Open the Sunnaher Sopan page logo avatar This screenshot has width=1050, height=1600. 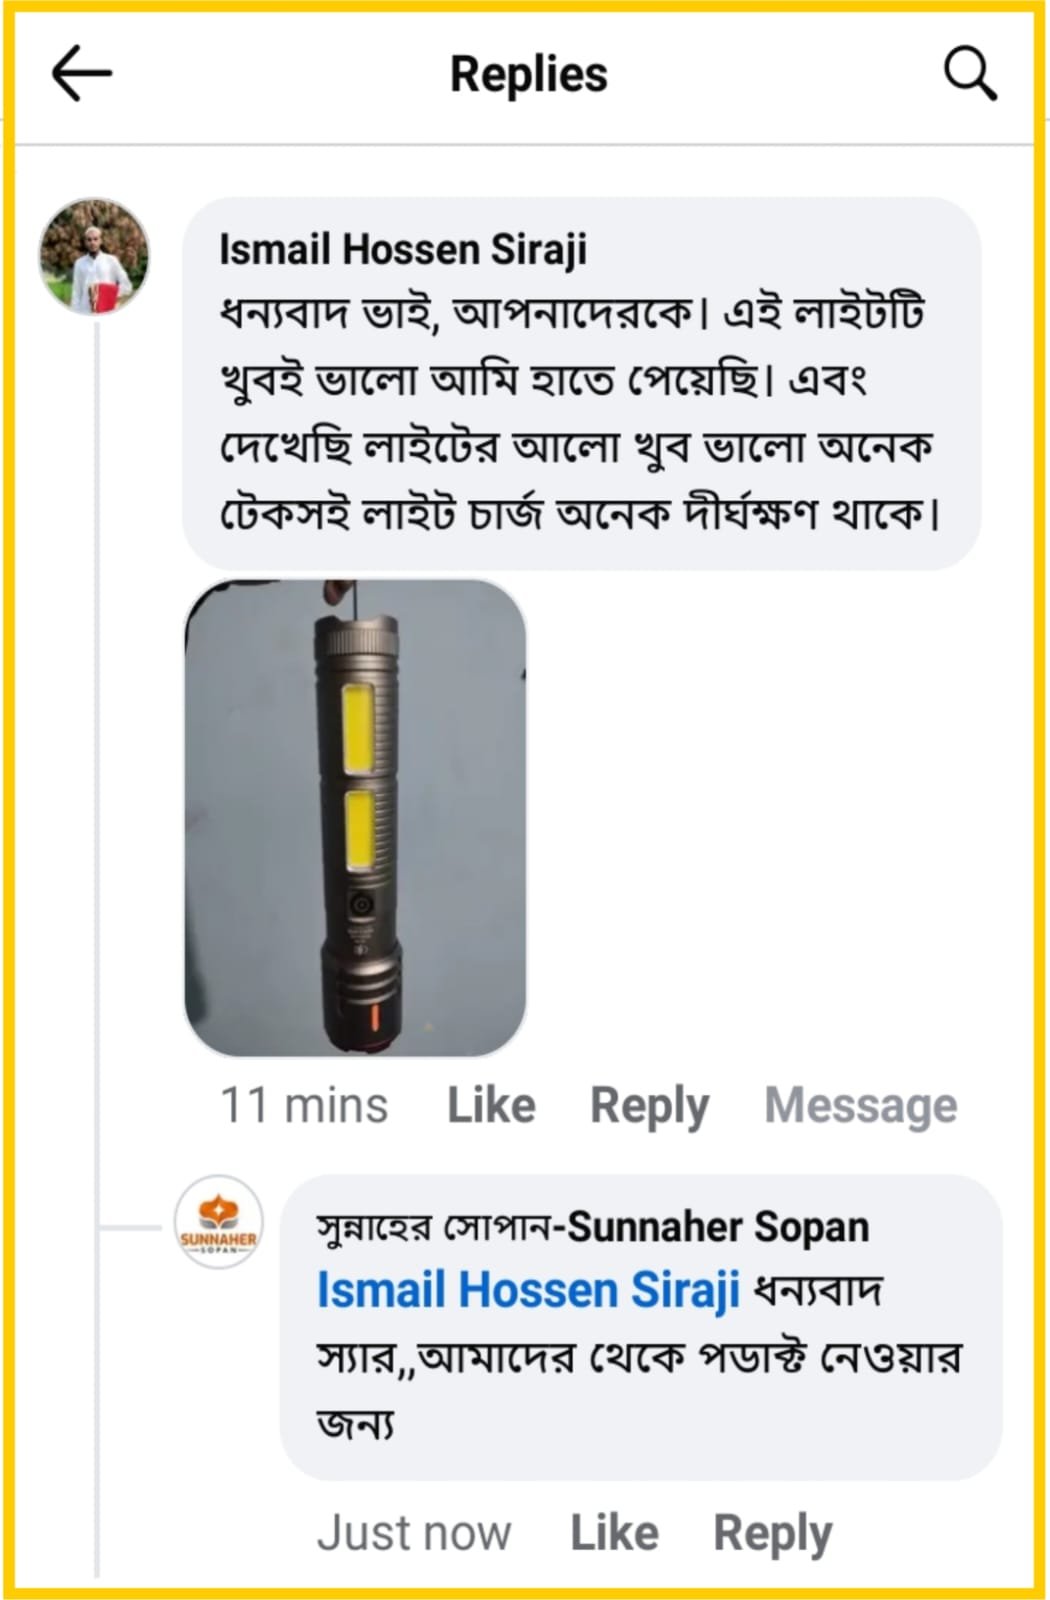pos(218,1222)
